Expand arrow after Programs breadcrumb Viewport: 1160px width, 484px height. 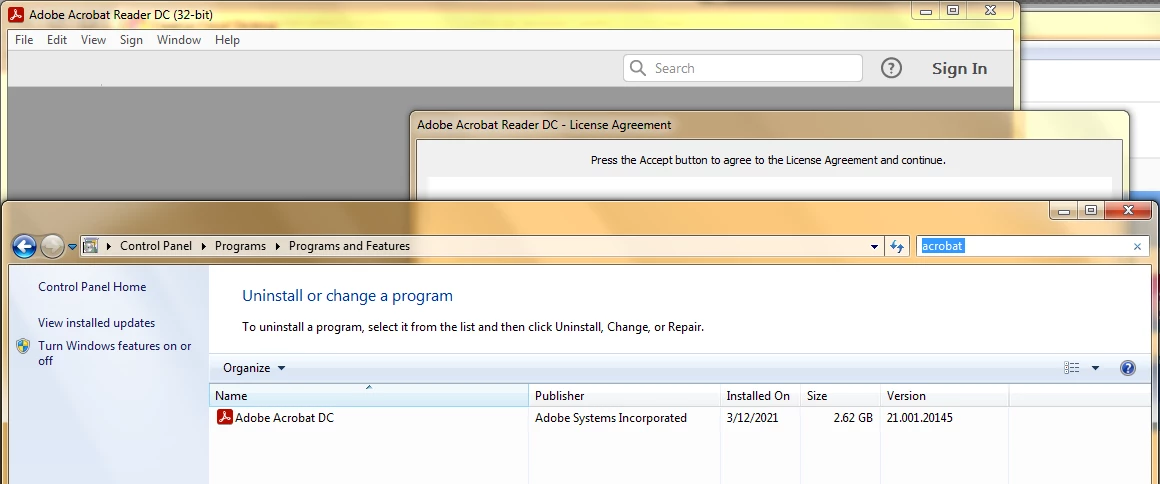click(278, 246)
